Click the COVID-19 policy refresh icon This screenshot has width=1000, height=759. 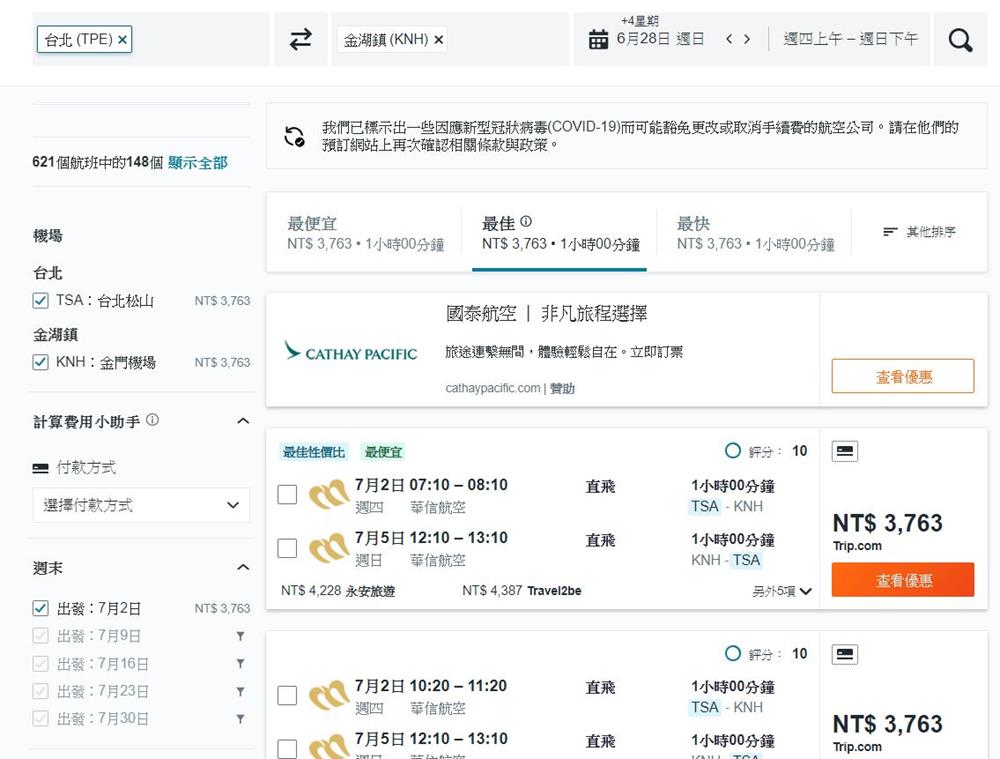tap(294, 136)
